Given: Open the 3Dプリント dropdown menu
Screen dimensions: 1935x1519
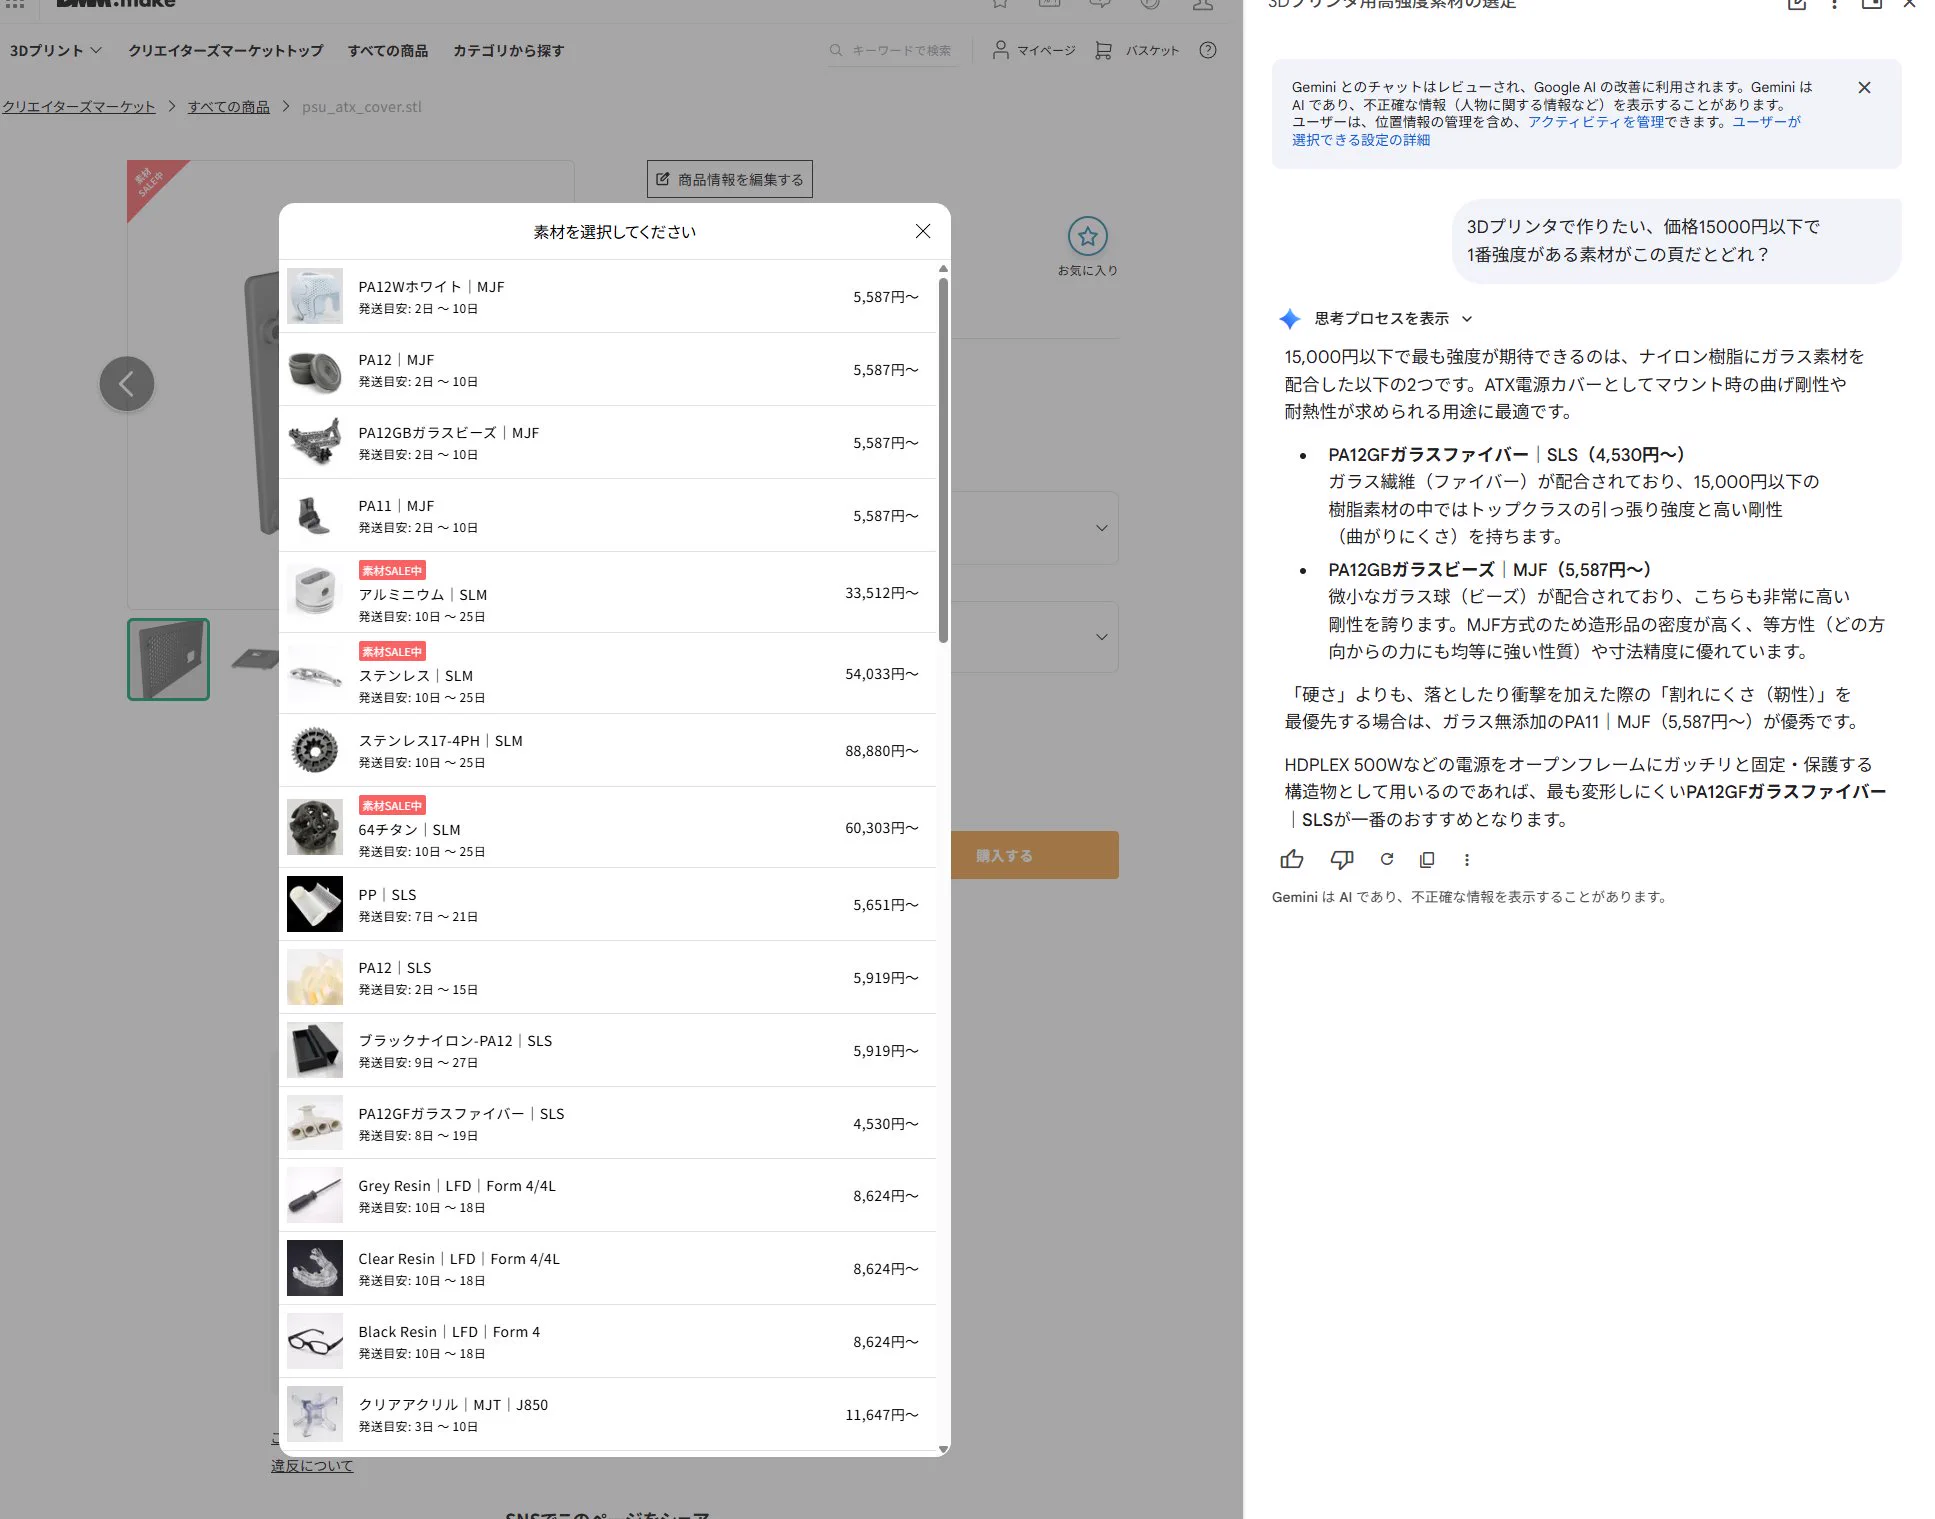Looking at the screenshot, I should 56,51.
